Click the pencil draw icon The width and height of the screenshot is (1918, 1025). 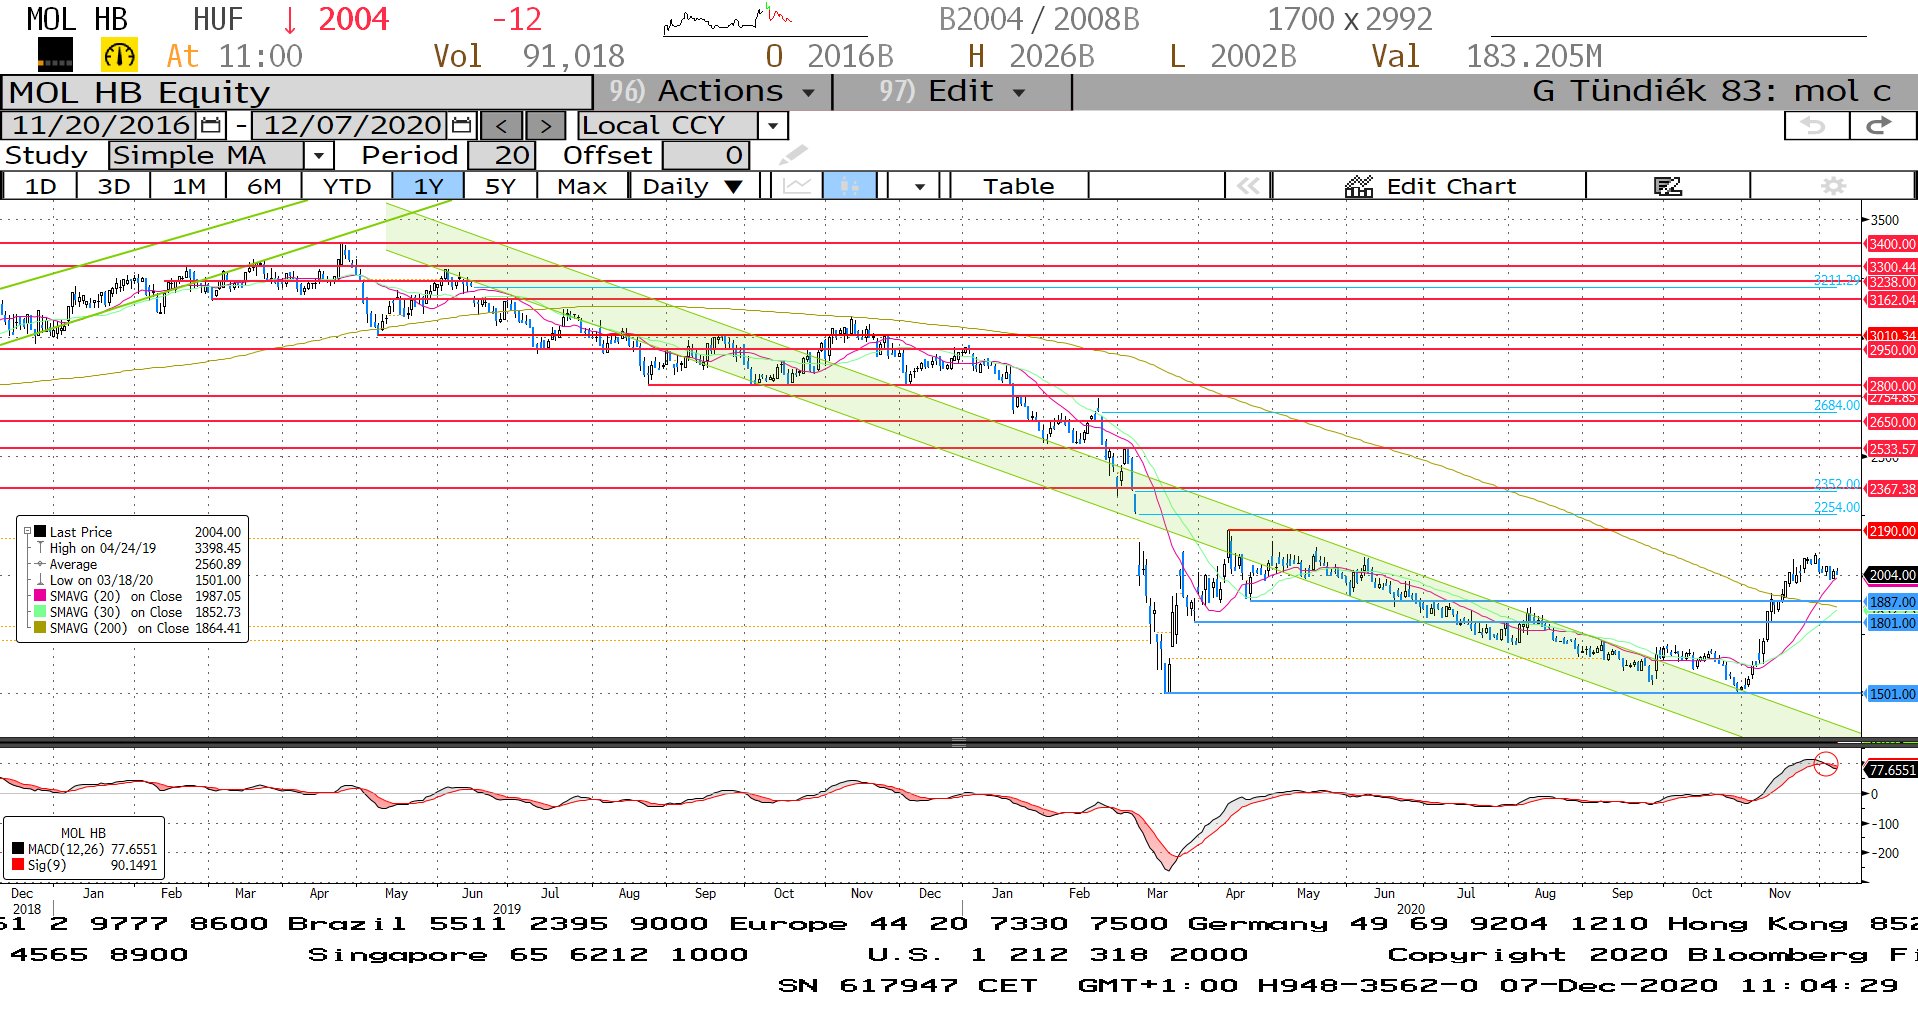793,155
